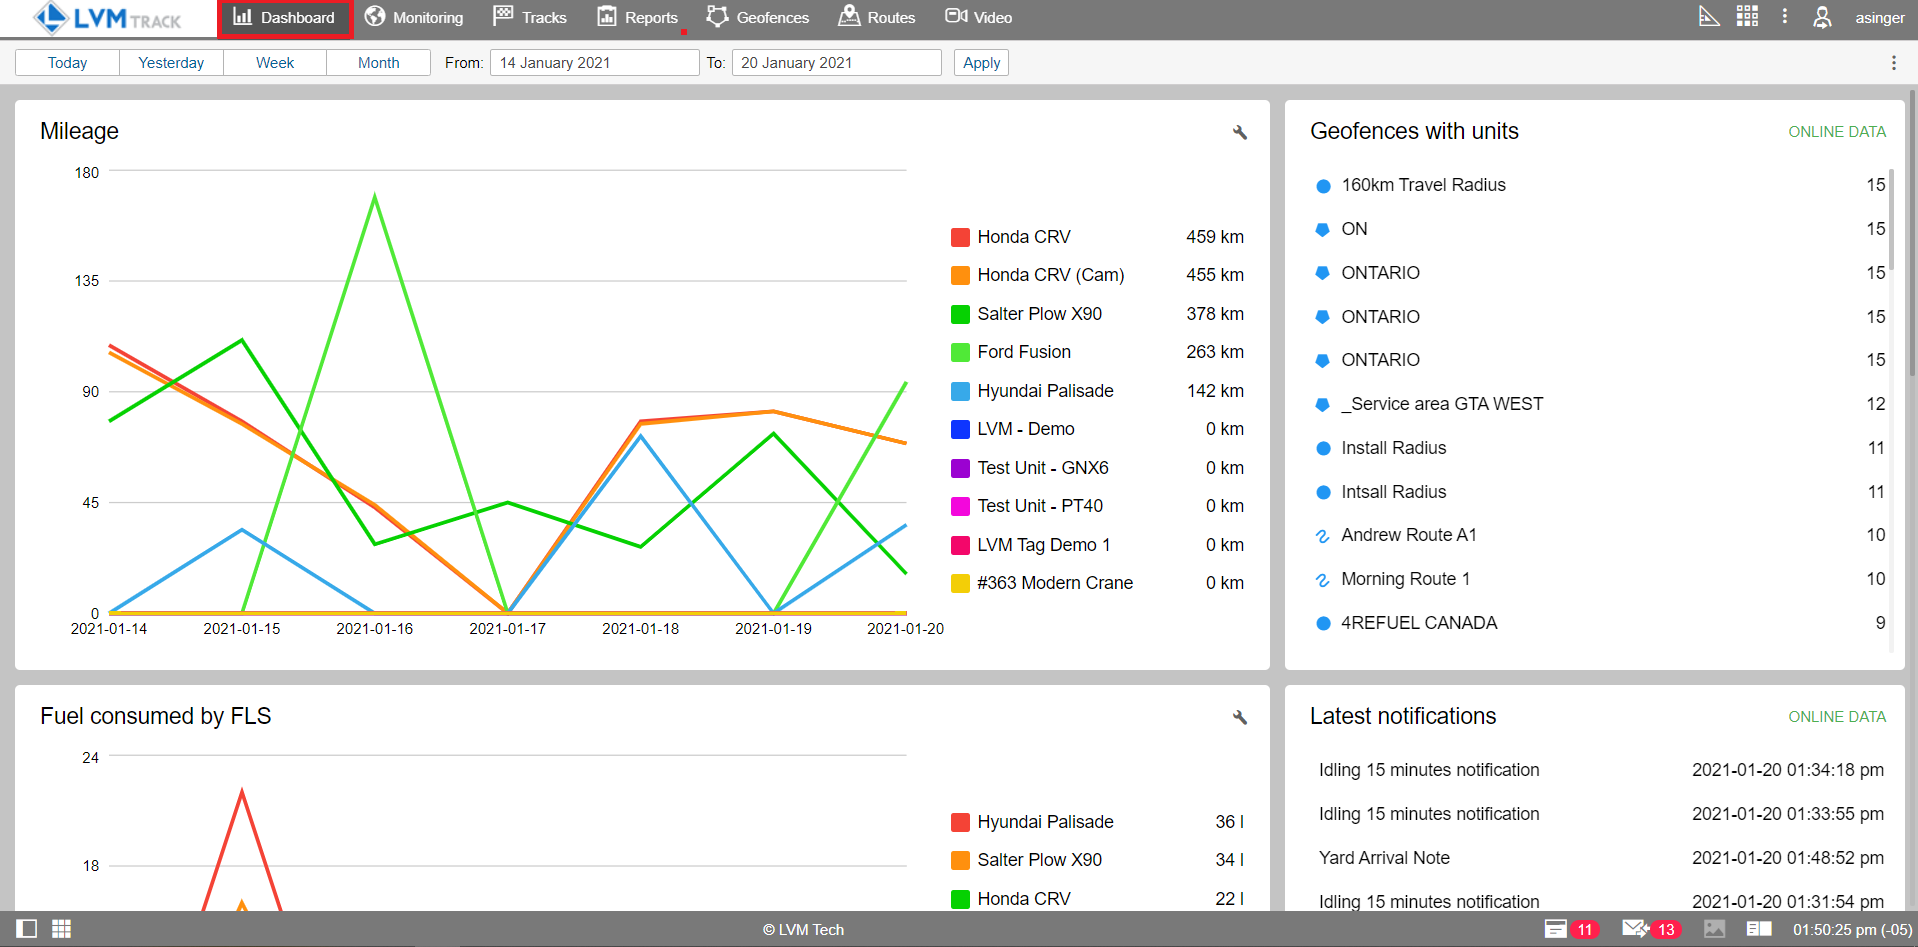Open the apps grid icon in header
This screenshot has height=947, width=1918.
[1747, 16]
